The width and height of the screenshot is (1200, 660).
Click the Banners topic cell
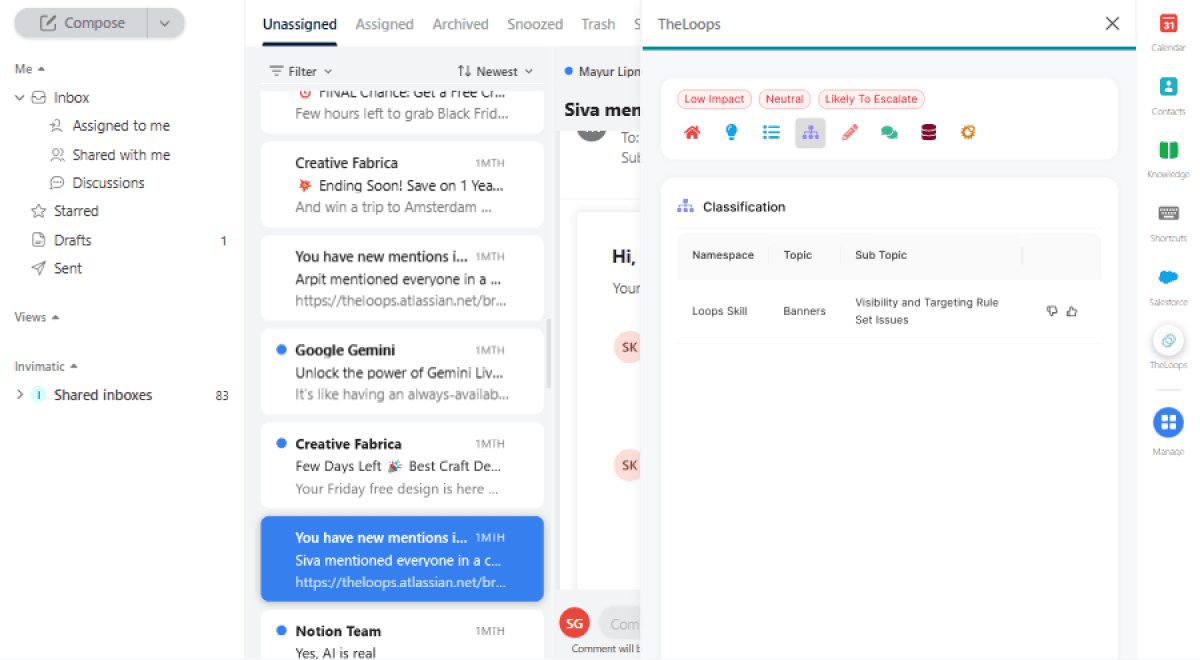click(x=804, y=311)
